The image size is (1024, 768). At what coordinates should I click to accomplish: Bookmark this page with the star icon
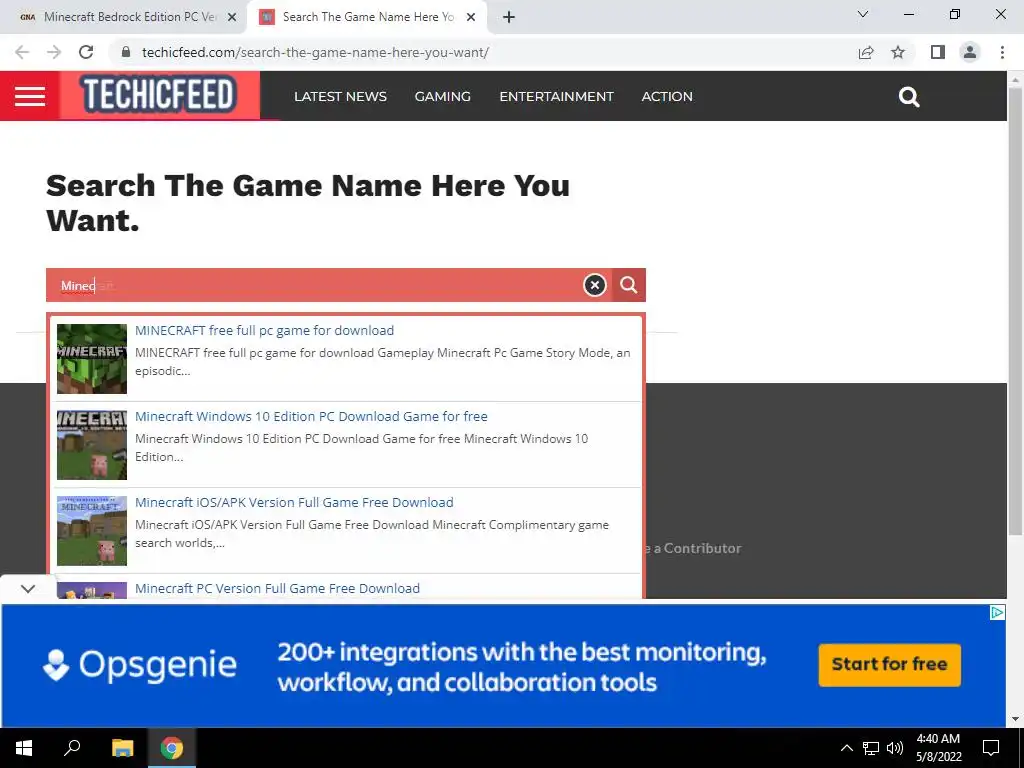pos(898,52)
